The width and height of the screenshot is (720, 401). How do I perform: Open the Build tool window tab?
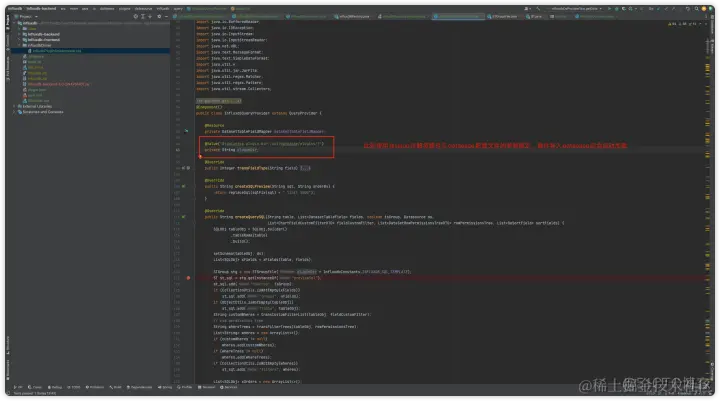115,387
